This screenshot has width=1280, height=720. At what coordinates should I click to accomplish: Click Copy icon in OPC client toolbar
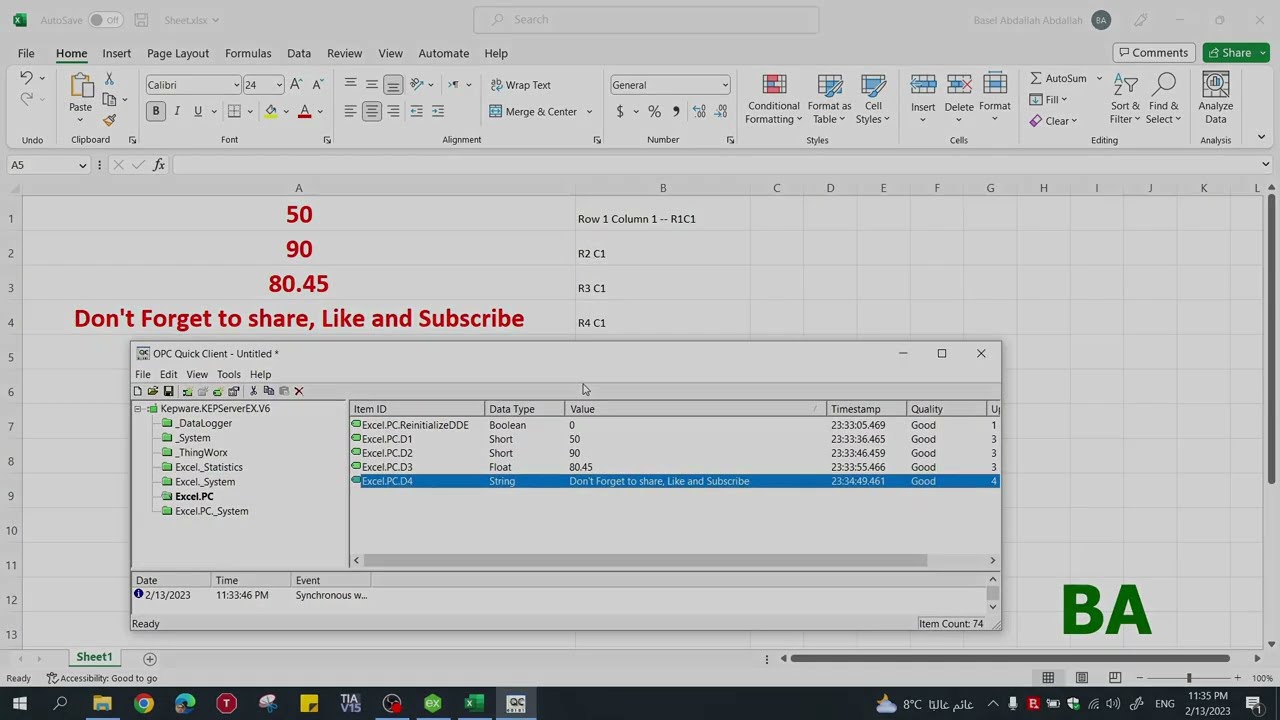click(x=268, y=391)
